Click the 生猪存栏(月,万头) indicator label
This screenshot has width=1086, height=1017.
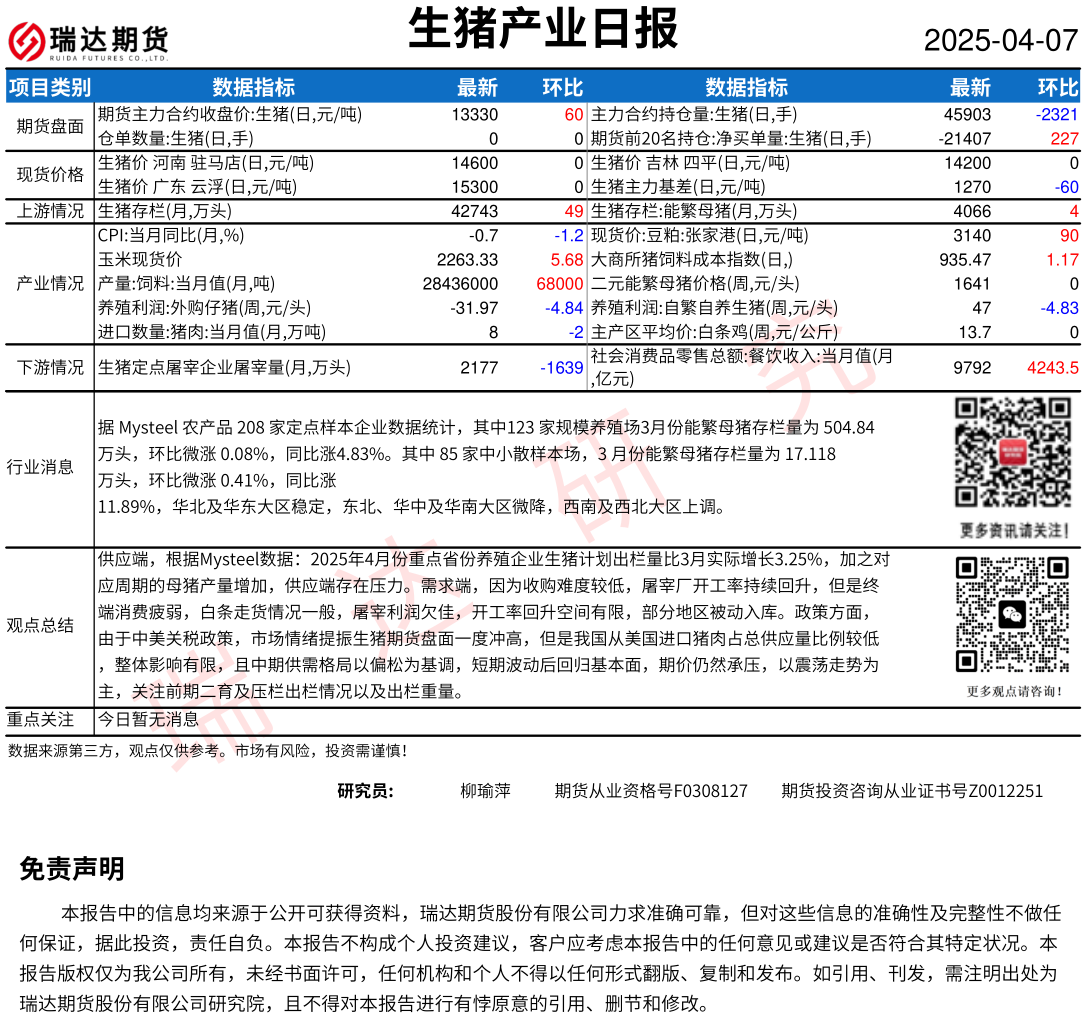coord(165,211)
